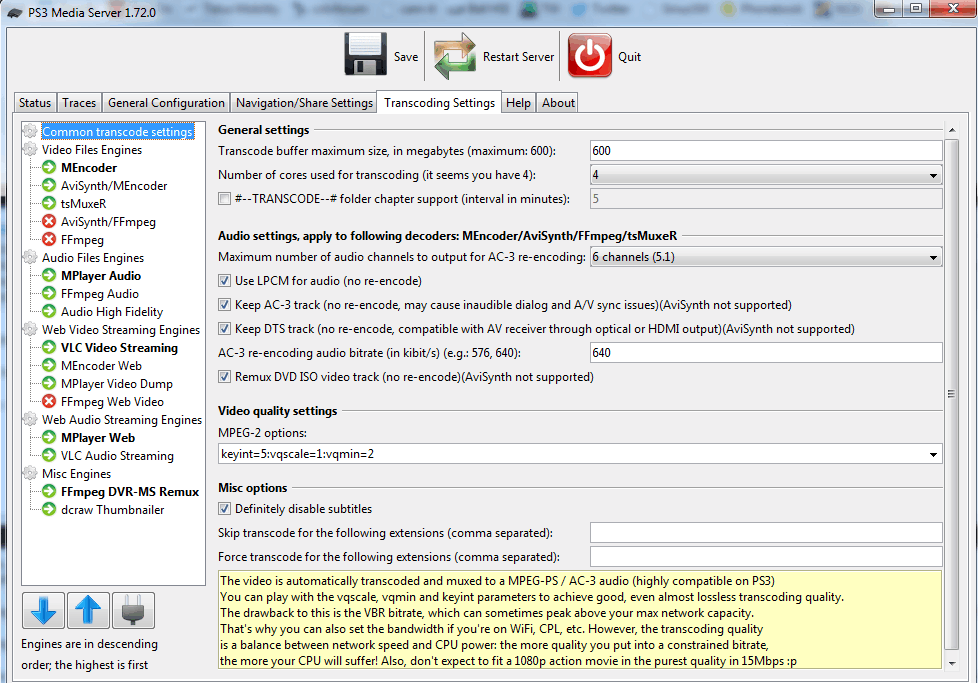
Task: Click settings panel scrollbar down arrow
Action: (952, 663)
